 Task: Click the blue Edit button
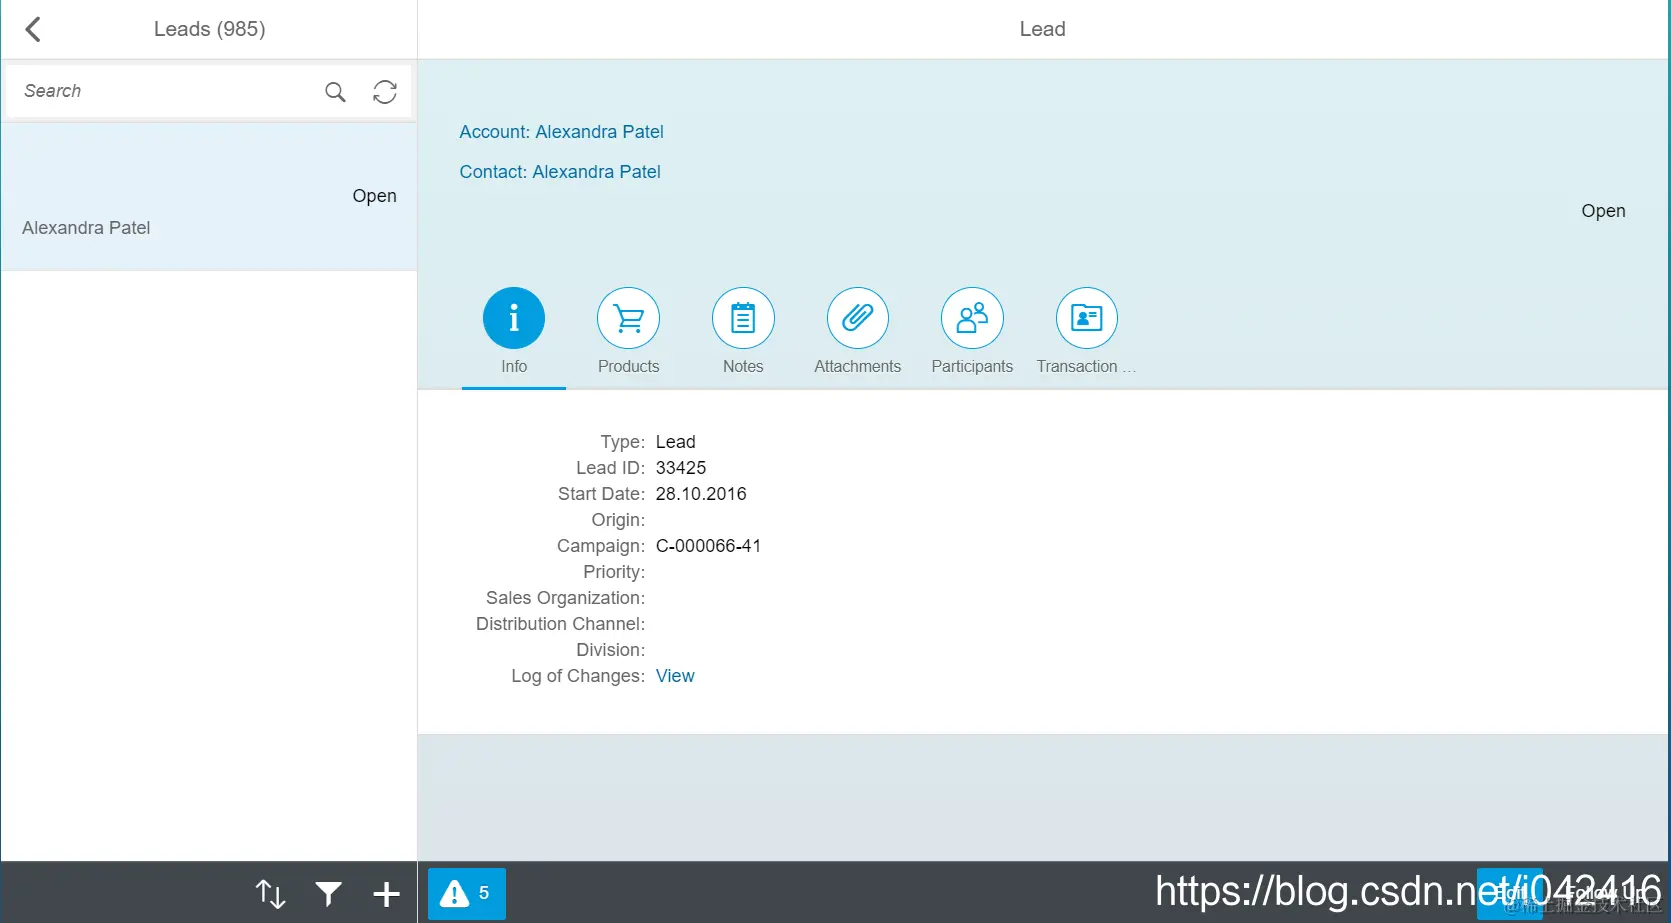click(1509, 893)
